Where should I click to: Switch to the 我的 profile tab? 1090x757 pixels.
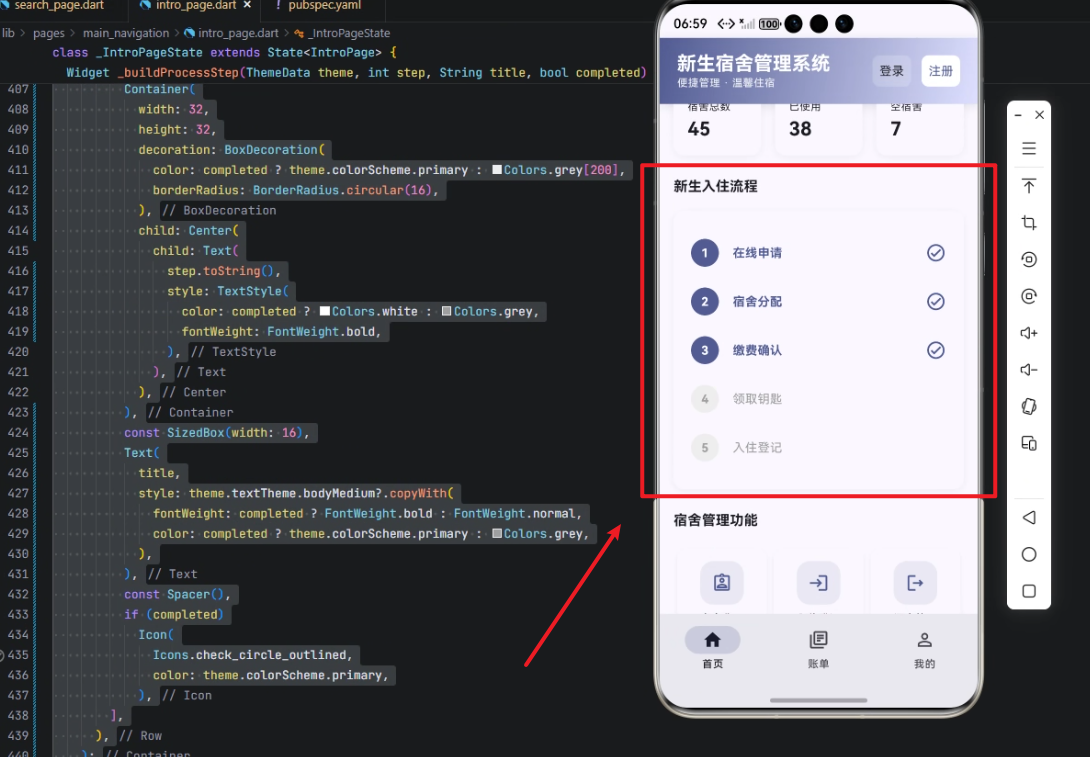click(x=925, y=648)
